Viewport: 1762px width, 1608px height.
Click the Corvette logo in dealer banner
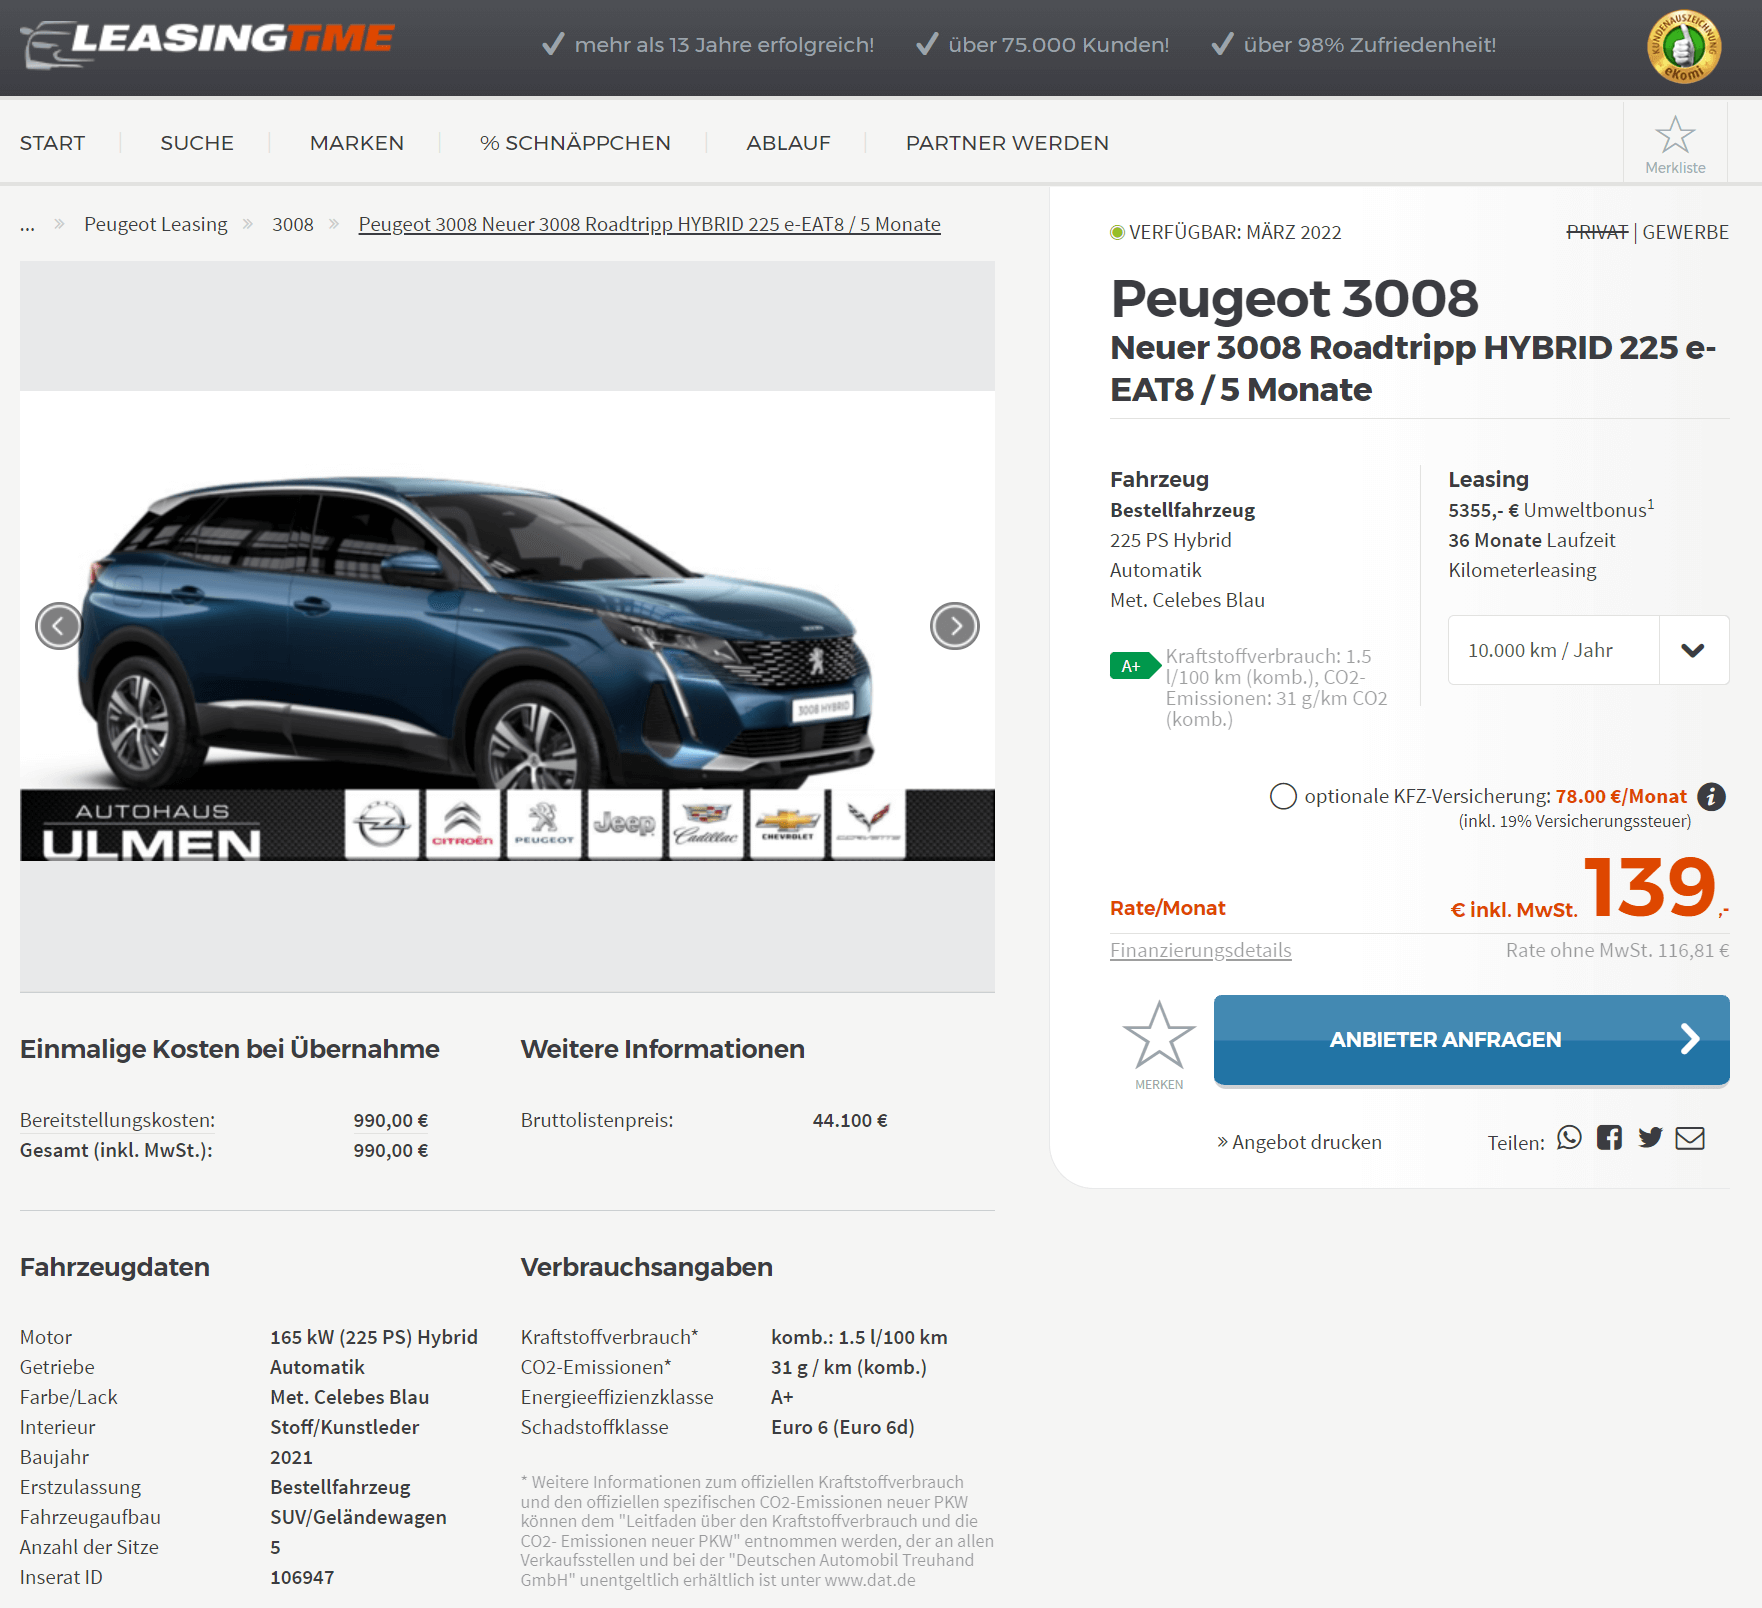pyautogui.click(x=868, y=824)
